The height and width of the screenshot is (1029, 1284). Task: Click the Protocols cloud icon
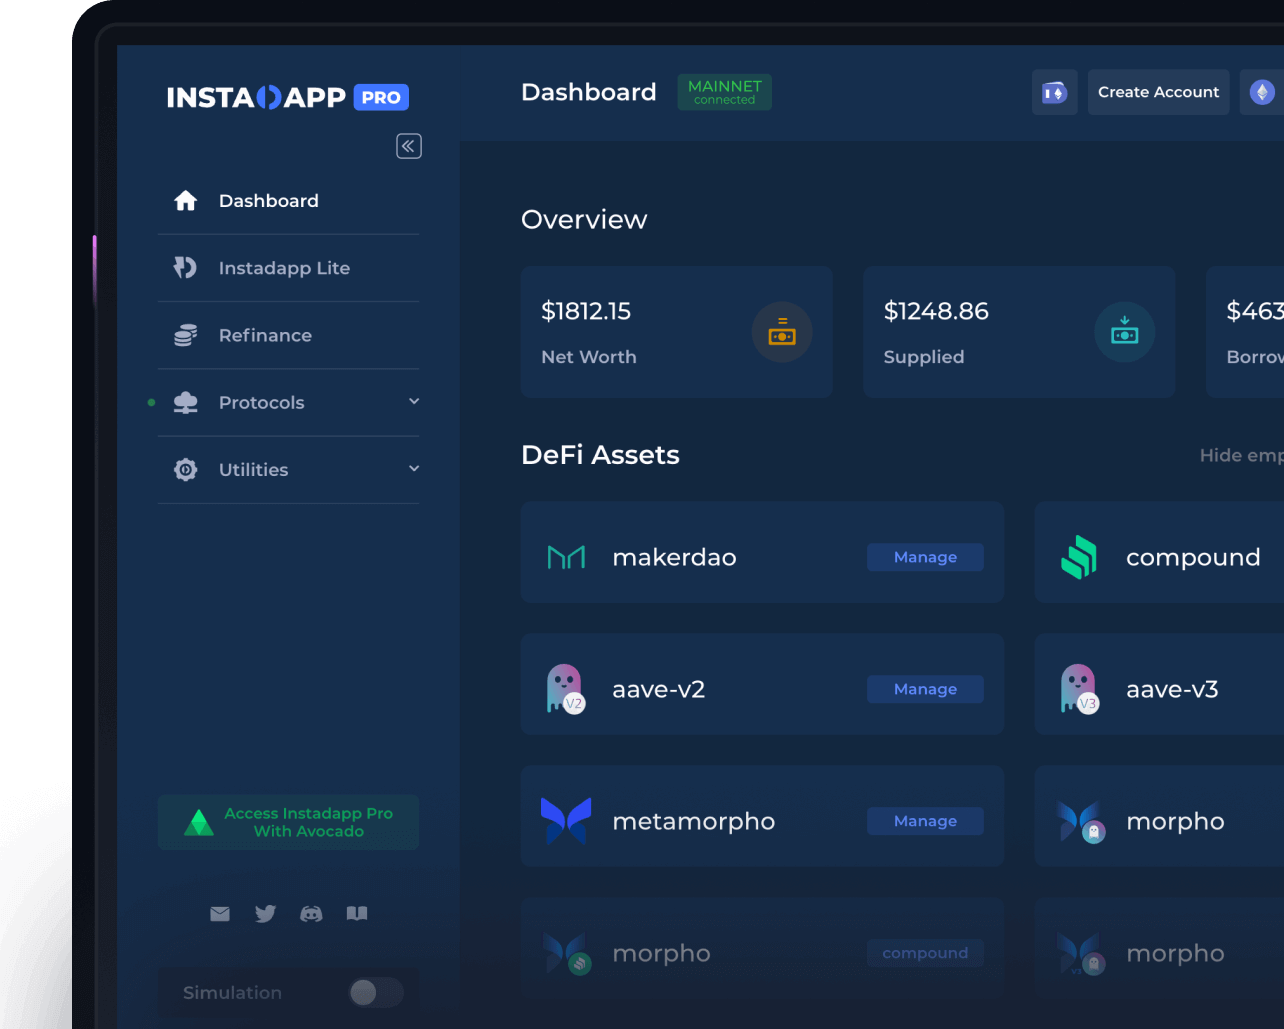(x=186, y=402)
